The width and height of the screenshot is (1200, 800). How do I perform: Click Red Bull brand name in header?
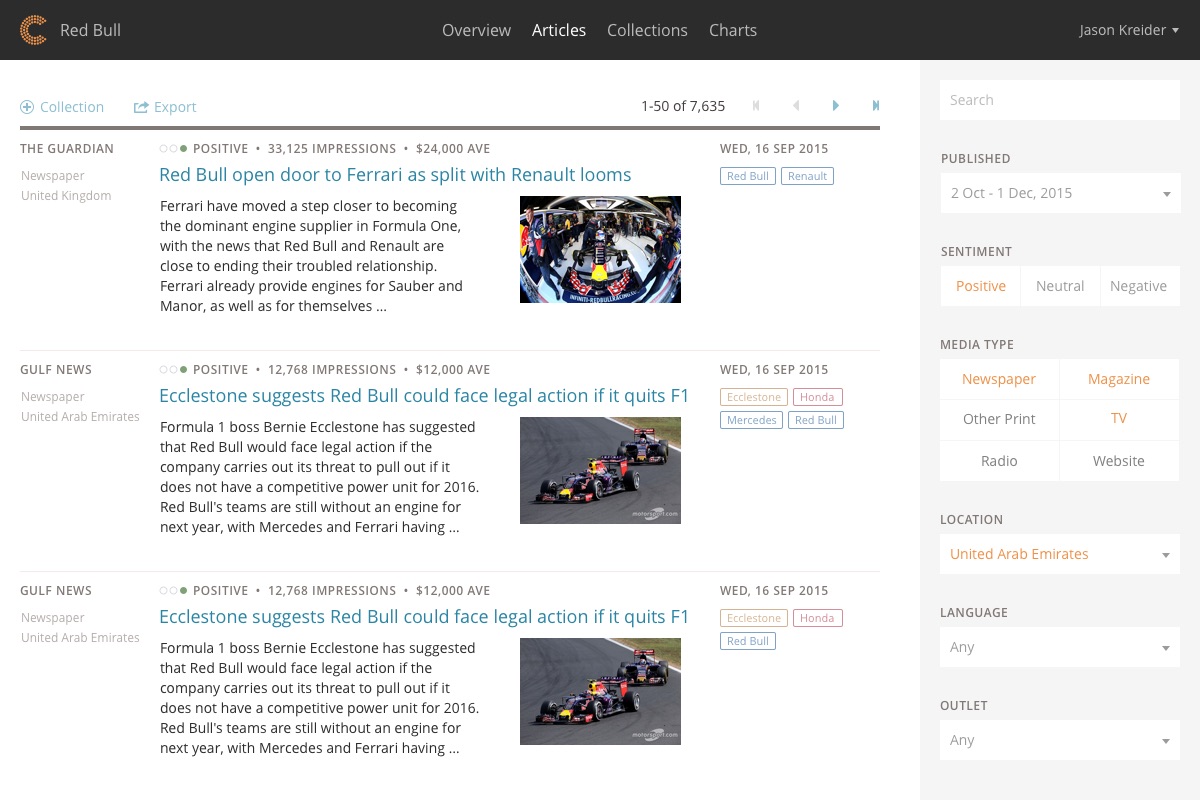point(90,30)
